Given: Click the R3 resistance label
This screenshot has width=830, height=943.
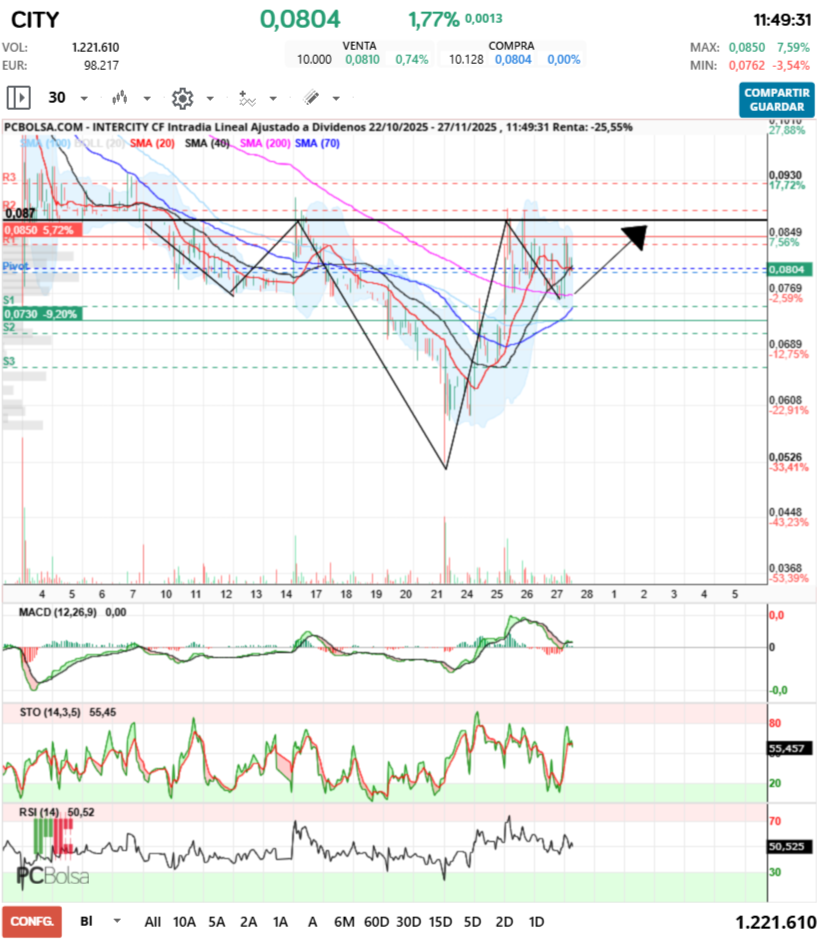Looking at the screenshot, I should [9, 177].
